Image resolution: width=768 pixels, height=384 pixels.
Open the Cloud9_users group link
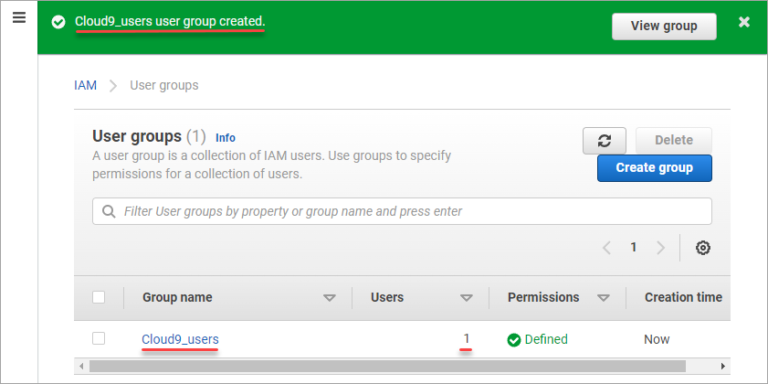coord(180,339)
